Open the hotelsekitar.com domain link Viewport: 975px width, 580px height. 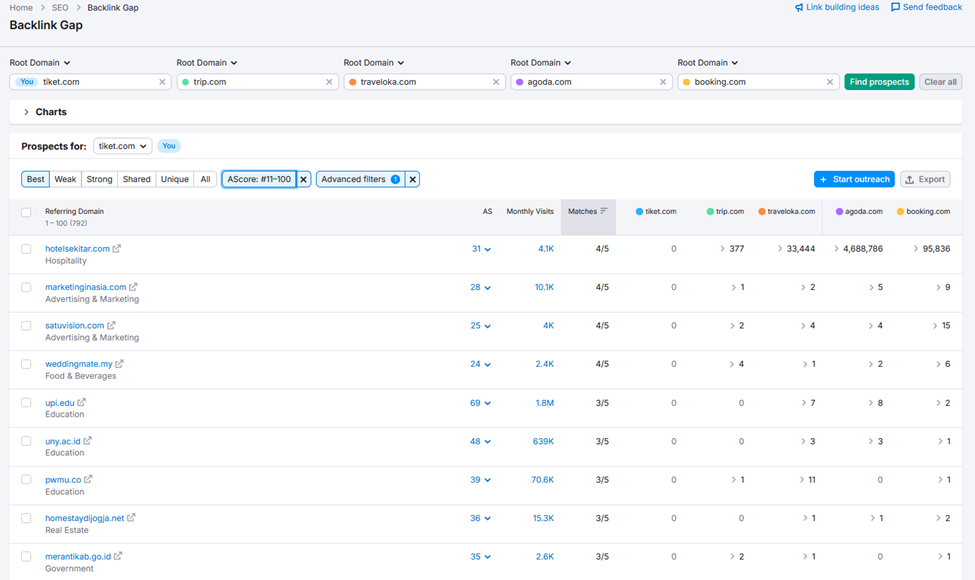[77, 249]
